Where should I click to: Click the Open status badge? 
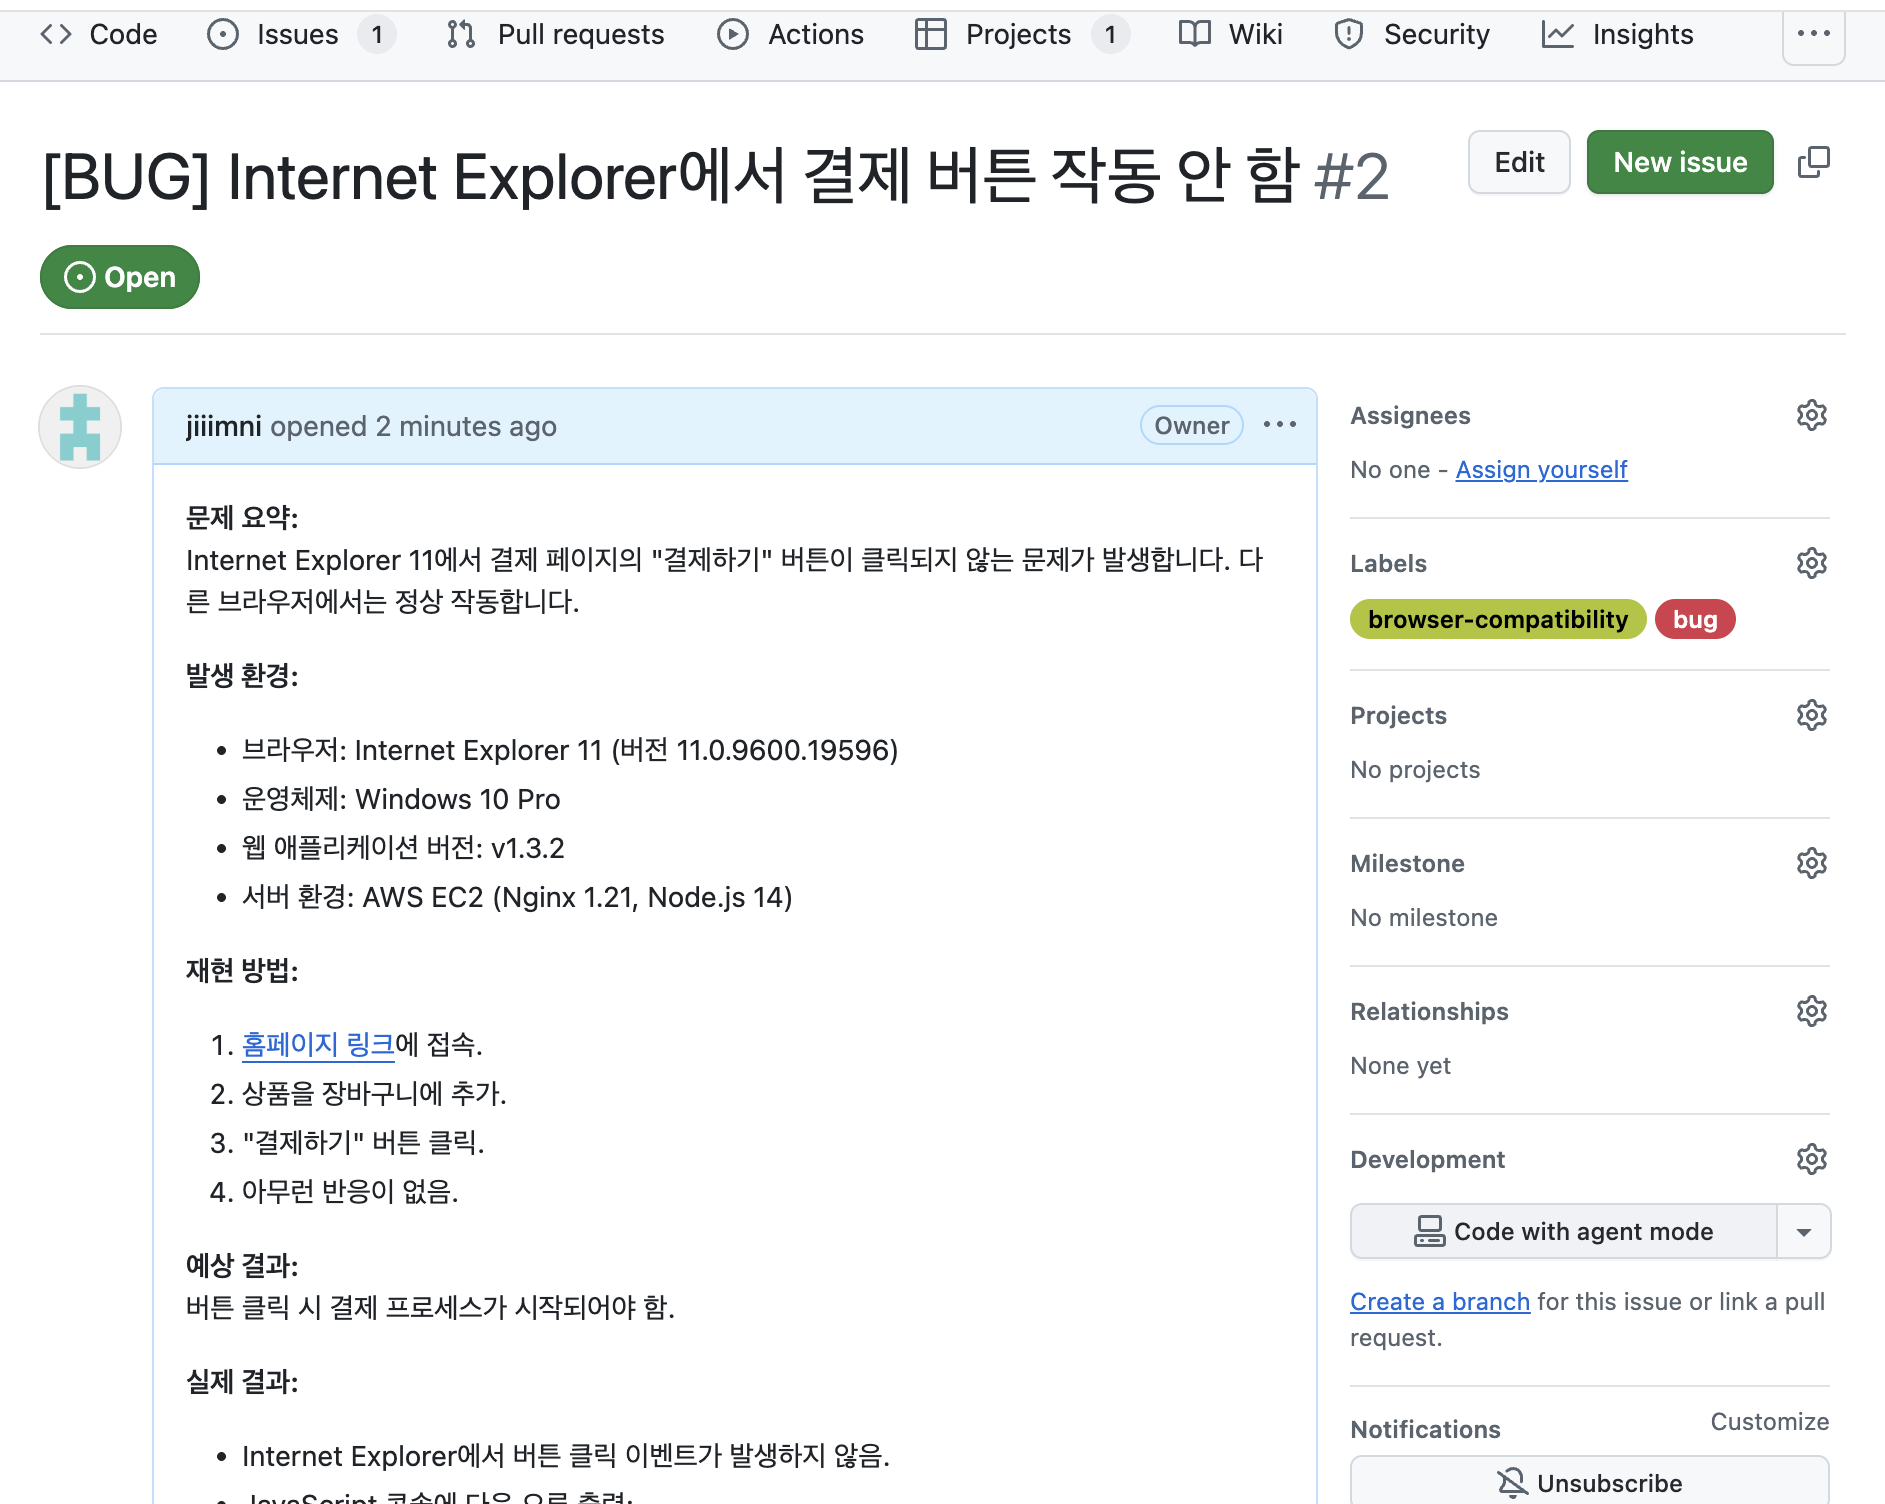120,277
